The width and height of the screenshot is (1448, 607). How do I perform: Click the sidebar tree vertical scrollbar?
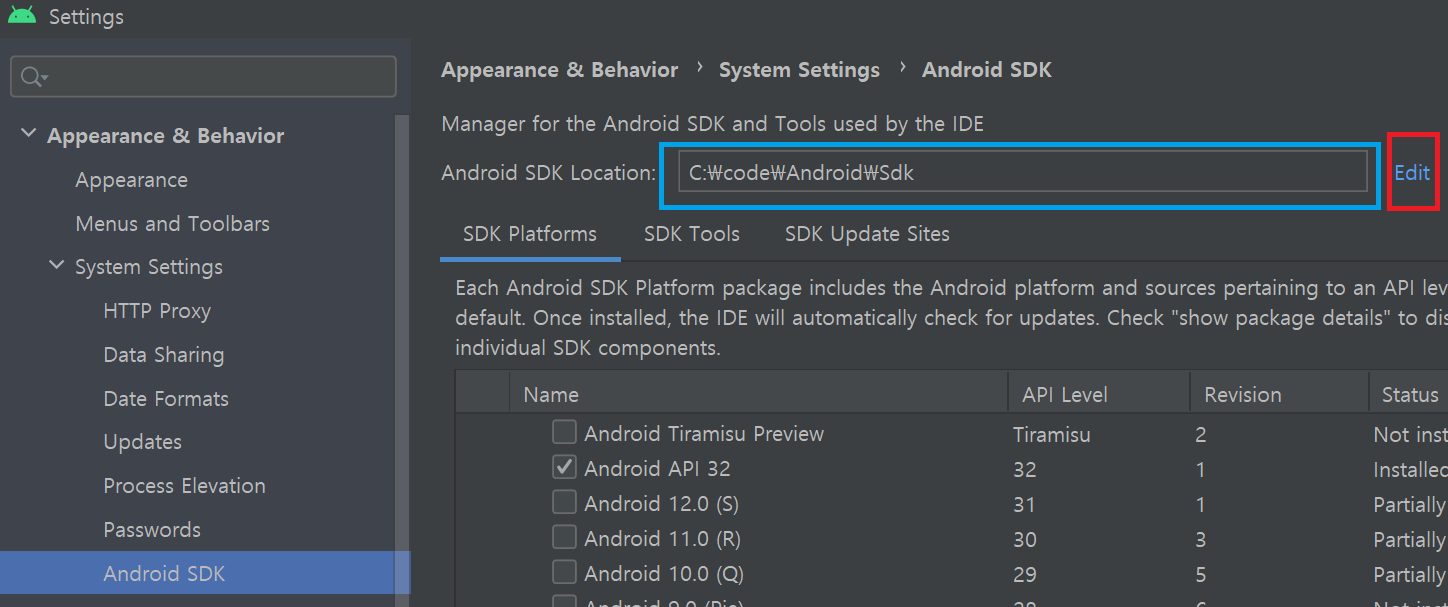[403, 360]
